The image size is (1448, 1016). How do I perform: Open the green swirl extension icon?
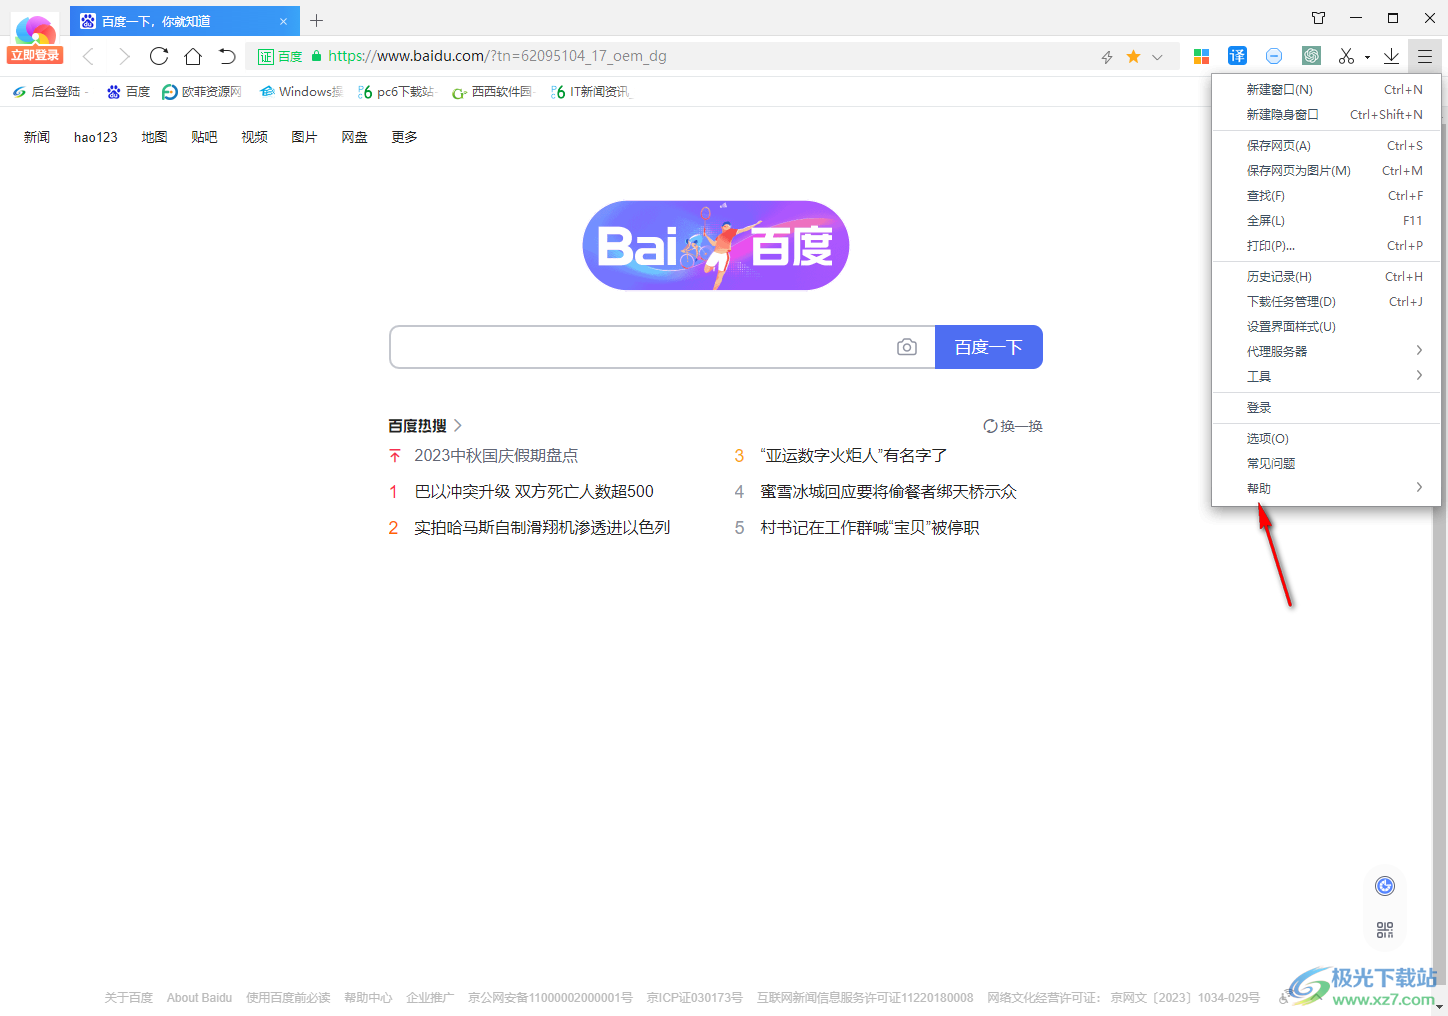point(1311,56)
